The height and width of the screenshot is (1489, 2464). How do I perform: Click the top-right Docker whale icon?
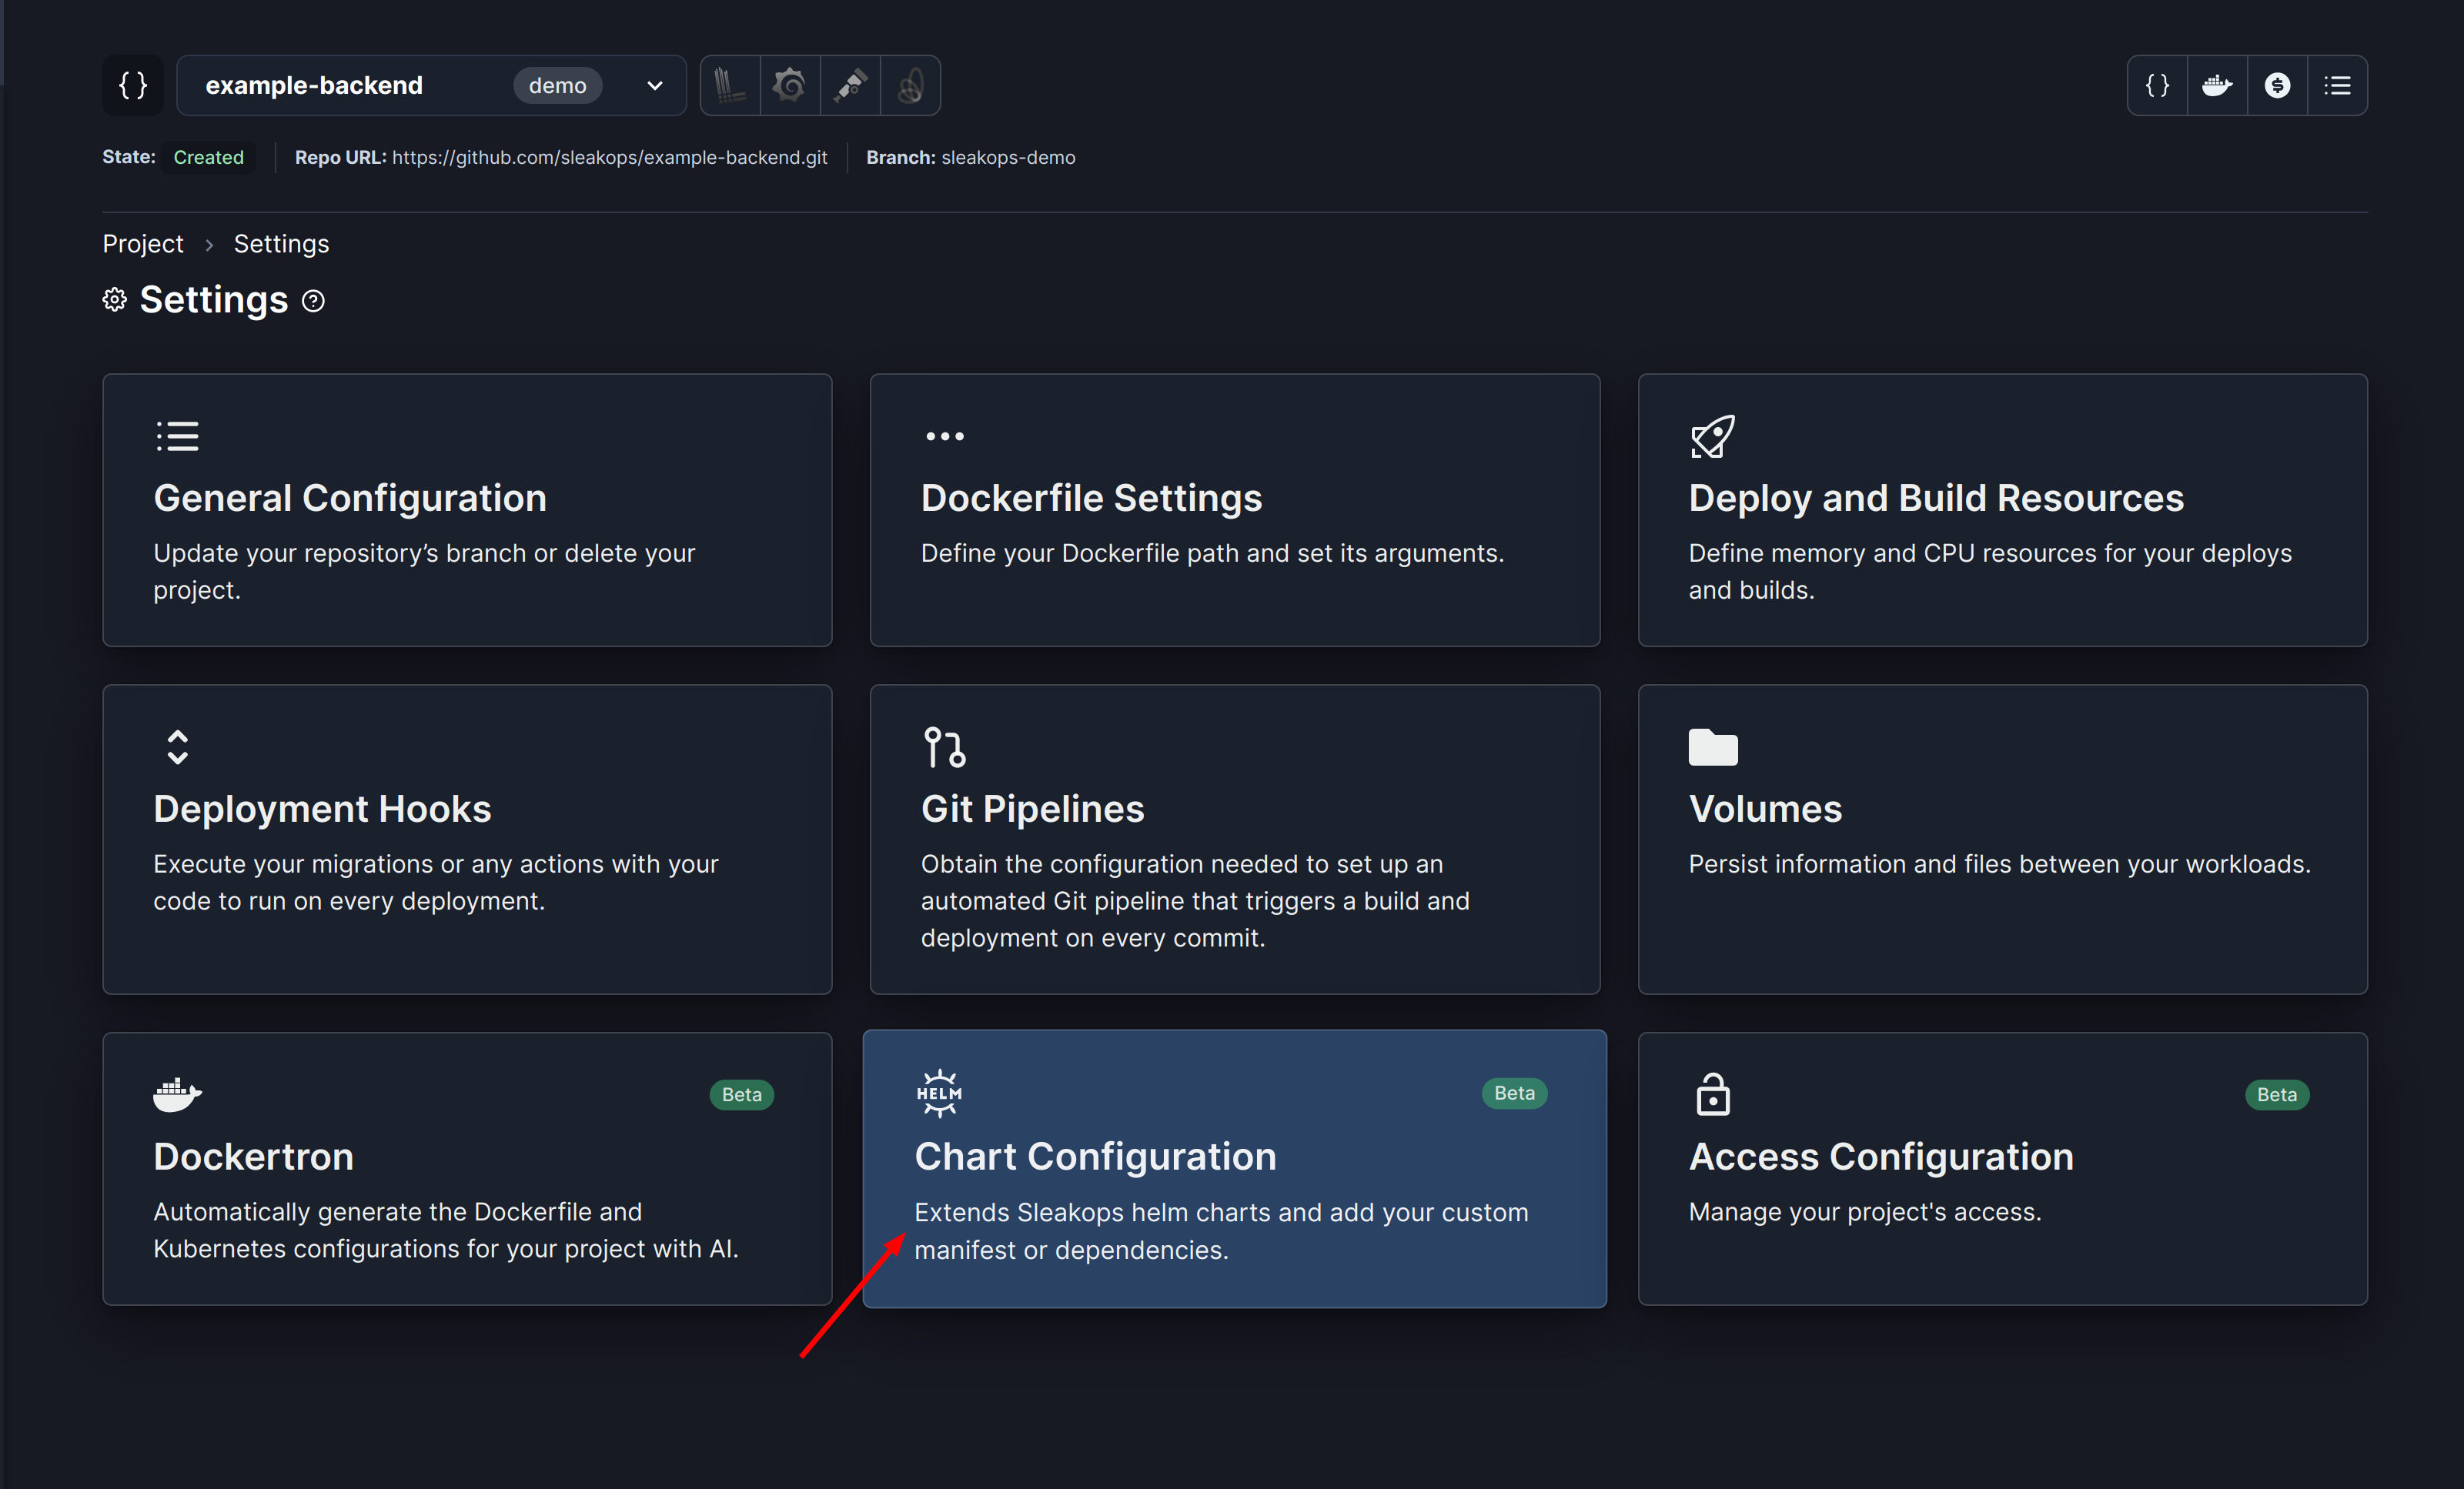pyautogui.click(x=2217, y=85)
